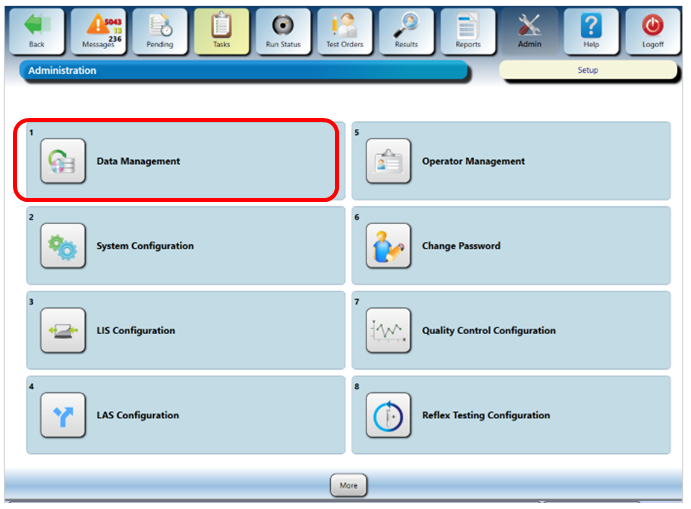691x509 pixels.
Task: Open Quality Control Configuration chart icon
Action: 388,331
